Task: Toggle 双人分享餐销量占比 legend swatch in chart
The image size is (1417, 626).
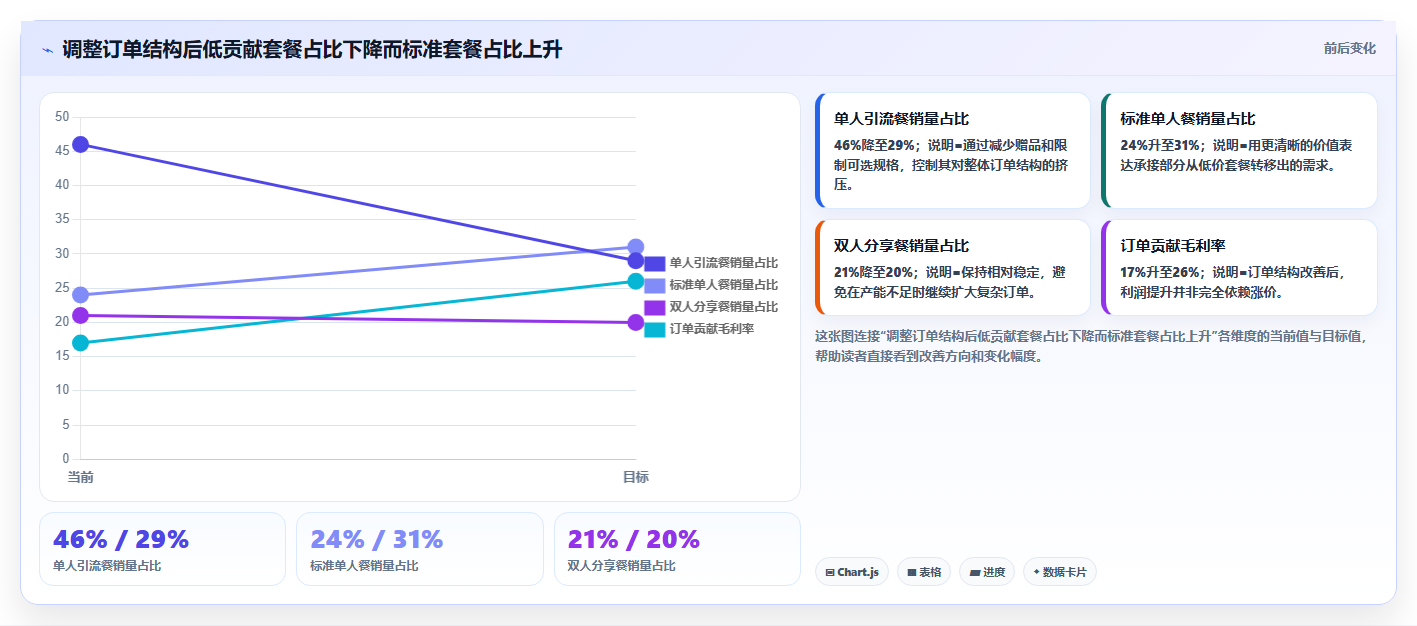Action: pos(655,307)
